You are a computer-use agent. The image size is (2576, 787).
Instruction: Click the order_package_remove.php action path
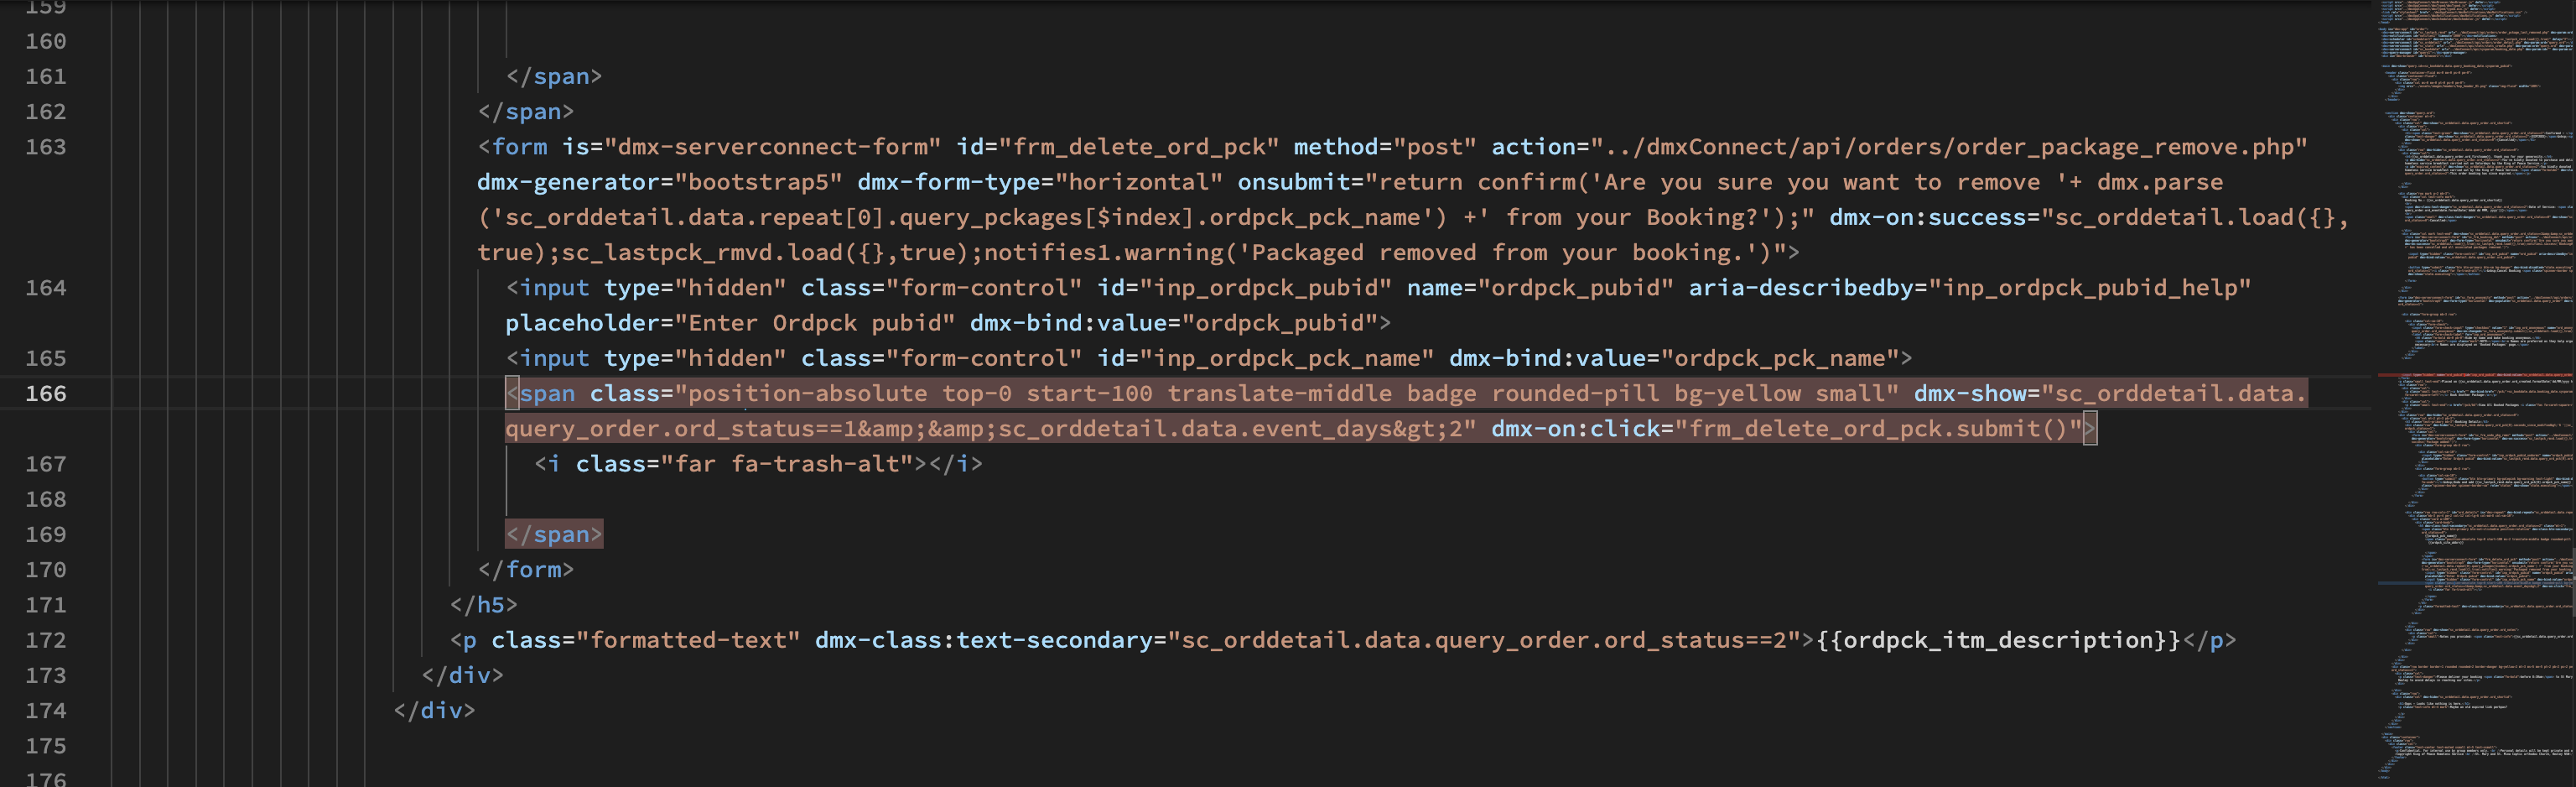[1948, 147]
